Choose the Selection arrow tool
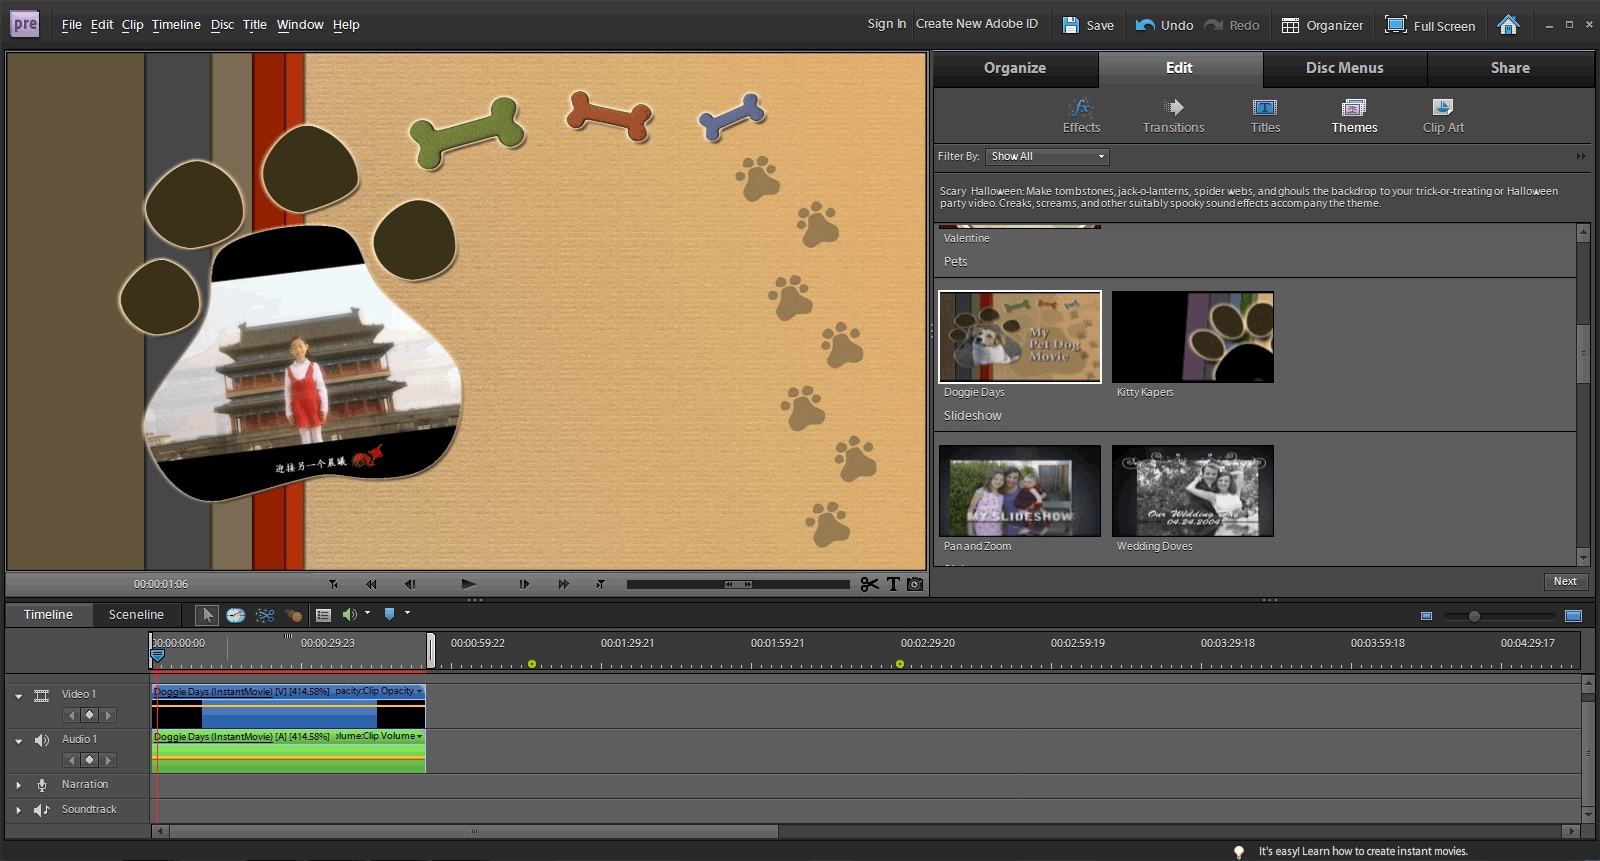The width and height of the screenshot is (1600, 861). pos(207,615)
